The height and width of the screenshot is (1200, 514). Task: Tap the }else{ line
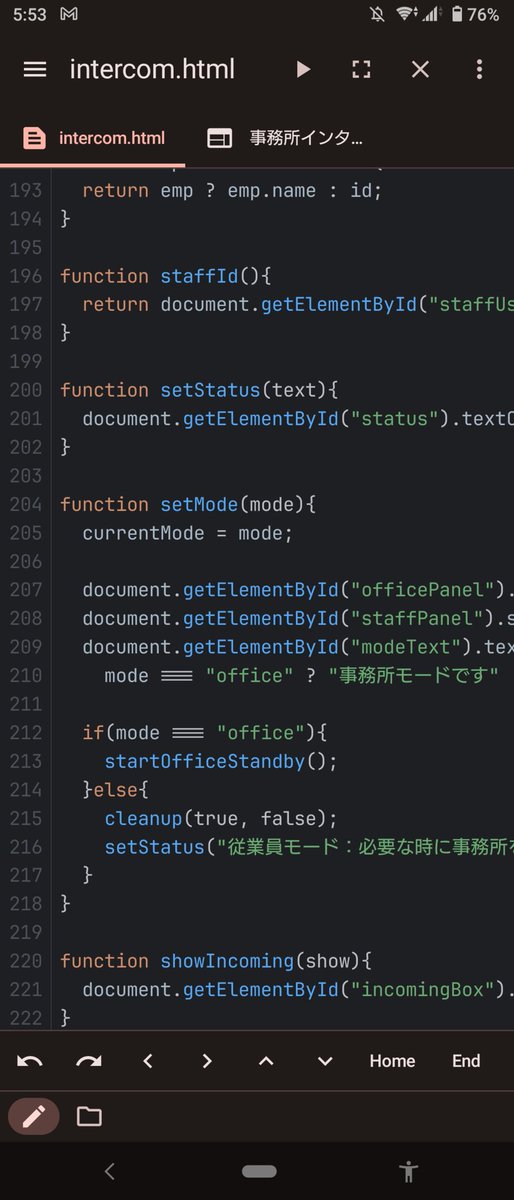pyautogui.click(x=115, y=790)
